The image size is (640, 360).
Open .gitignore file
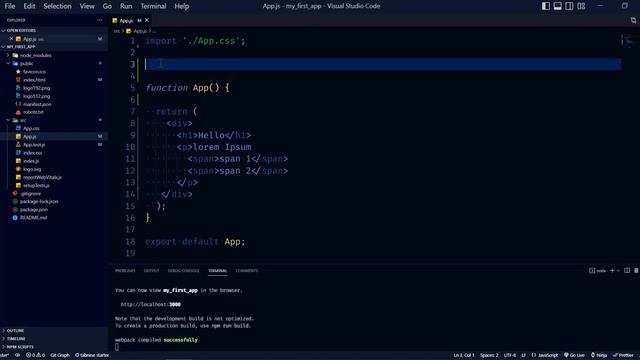[x=30, y=193]
